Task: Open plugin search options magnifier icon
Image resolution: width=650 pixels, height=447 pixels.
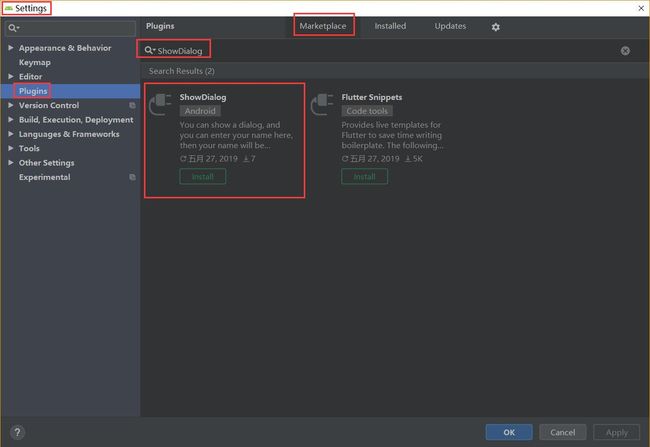Action: (150, 51)
